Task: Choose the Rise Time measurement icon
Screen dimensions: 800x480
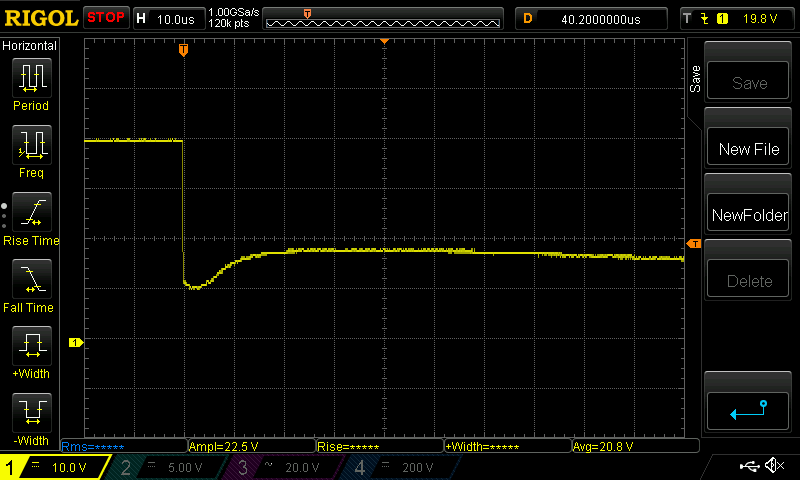Action: (x=30, y=217)
